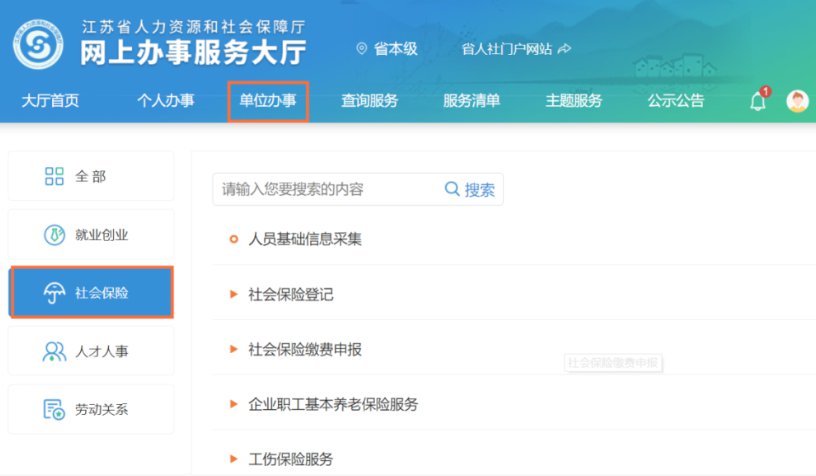Switch to 主题服务 tab
816x476 pixels.
tap(573, 100)
